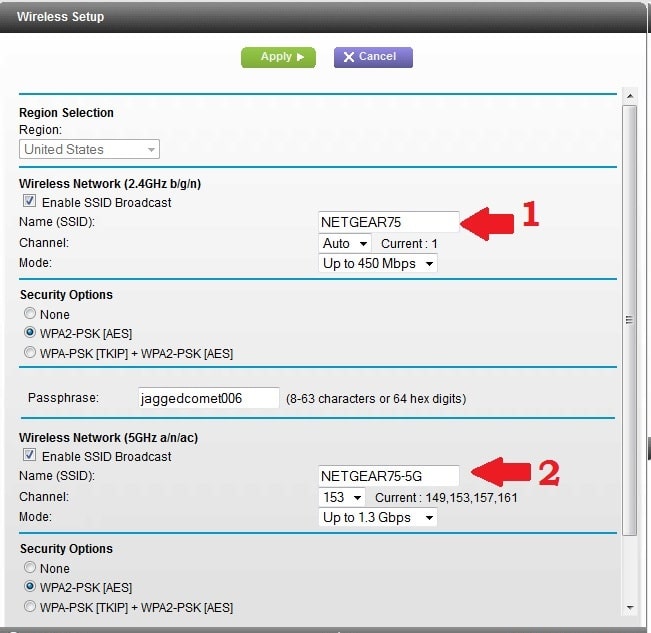Click the NETGEAR75-5G SSID name field
651x633 pixels.
pos(388,476)
